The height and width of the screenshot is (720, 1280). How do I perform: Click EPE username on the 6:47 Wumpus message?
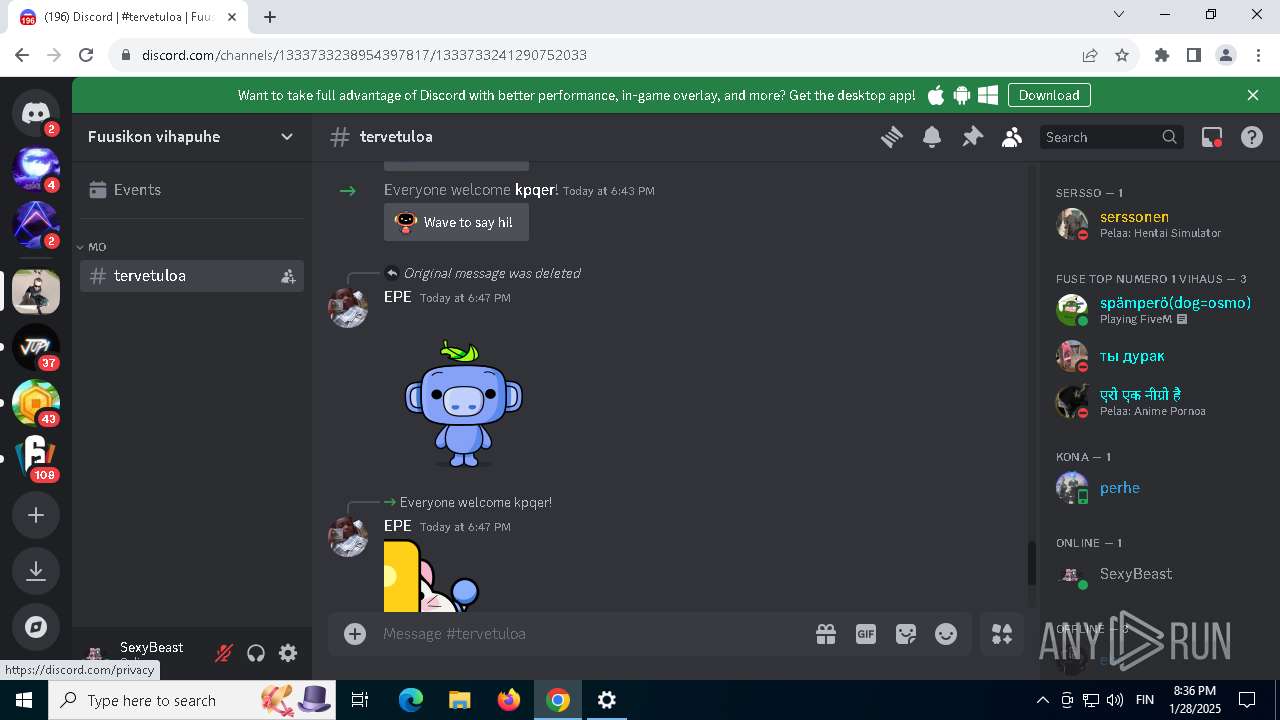click(x=398, y=297)
